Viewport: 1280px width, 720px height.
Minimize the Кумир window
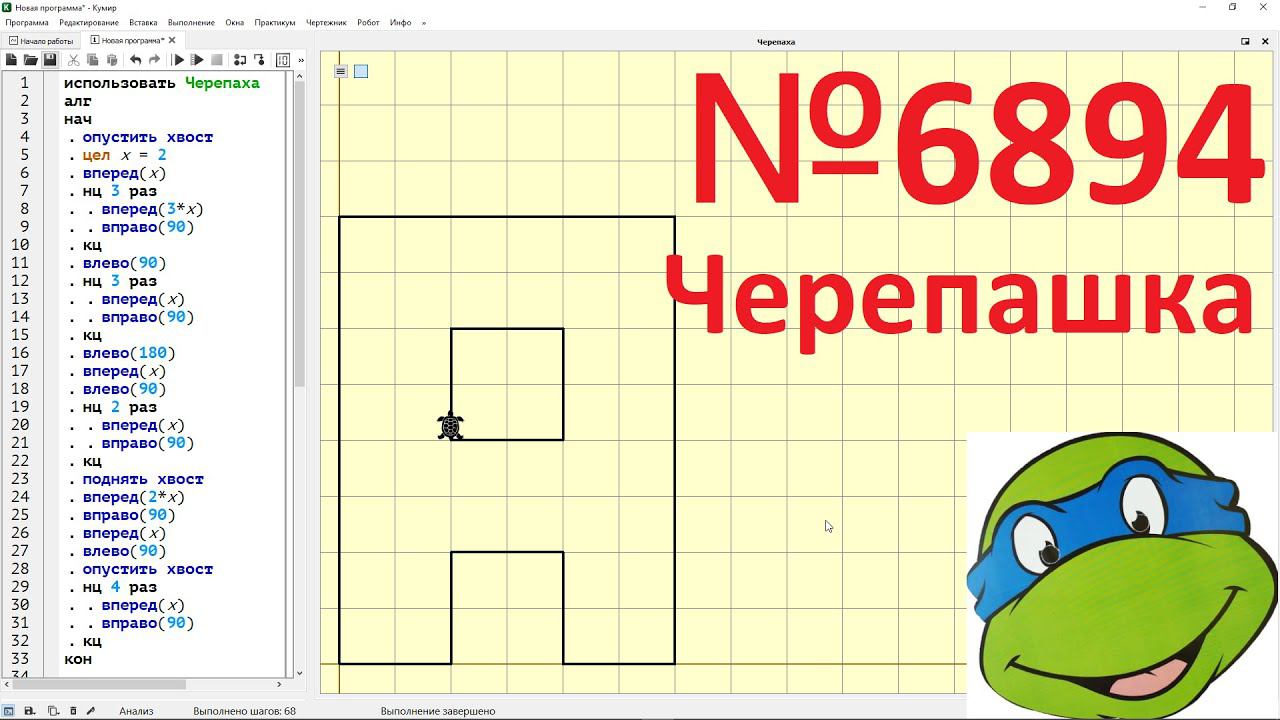coord(1204,7)
